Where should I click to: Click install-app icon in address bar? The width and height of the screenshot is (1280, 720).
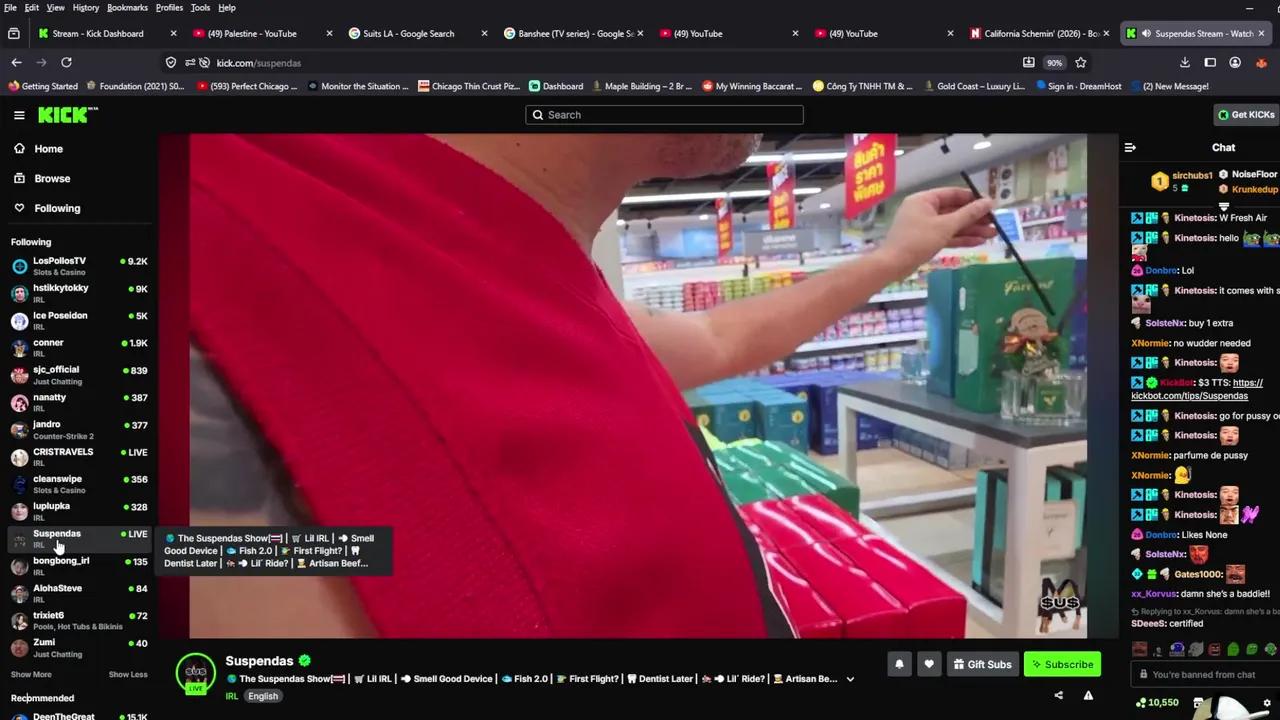coord(1028,62)
